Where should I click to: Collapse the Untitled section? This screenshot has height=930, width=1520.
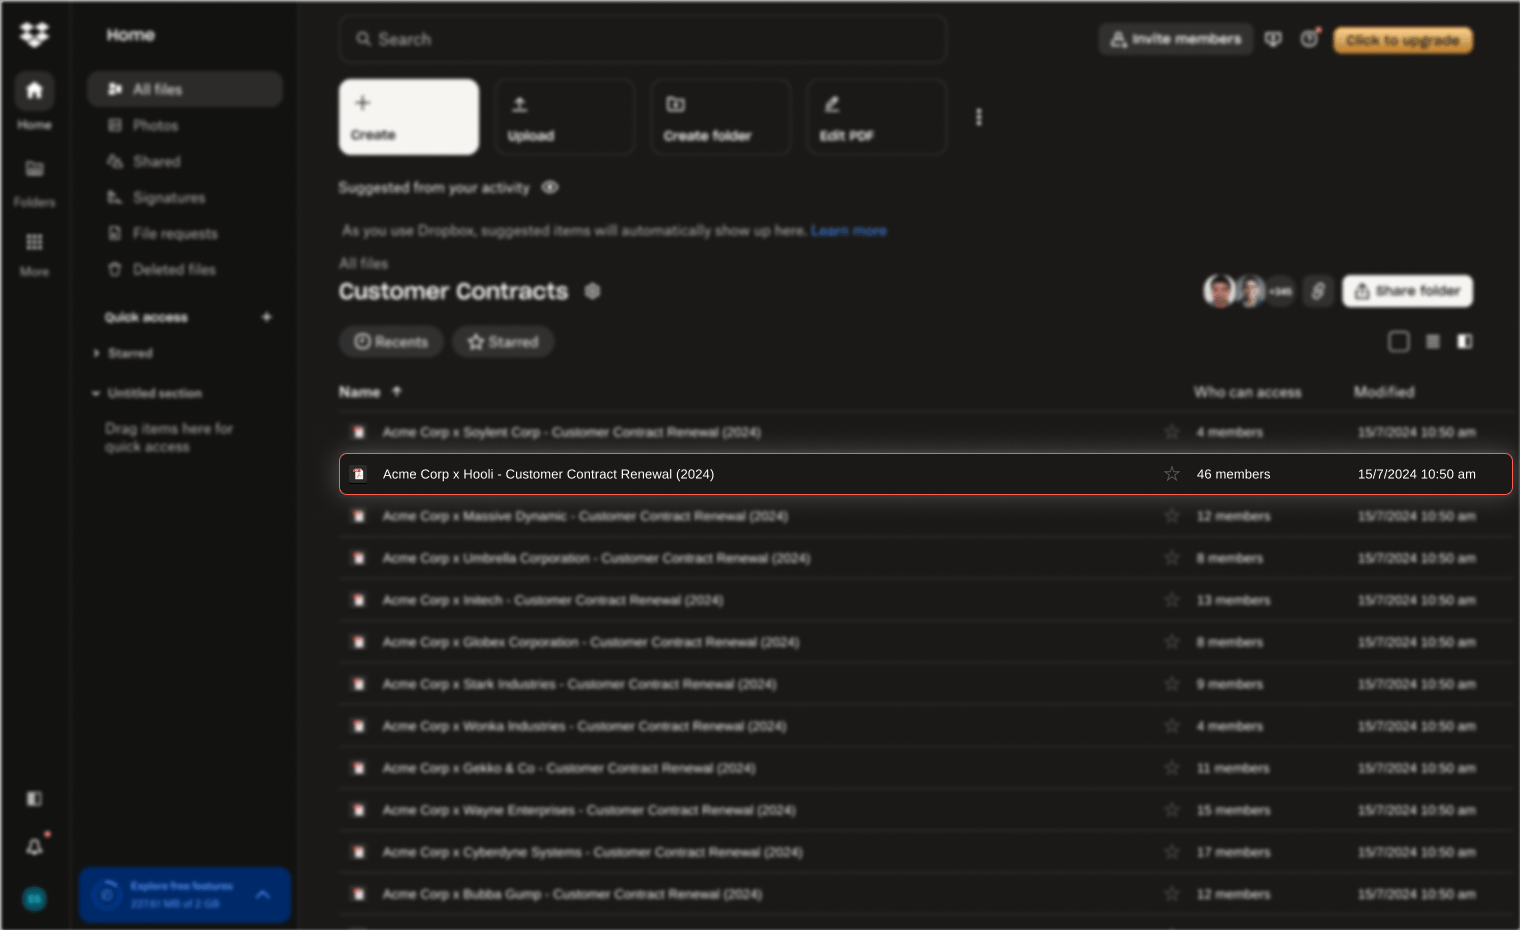tap(96, 393)
